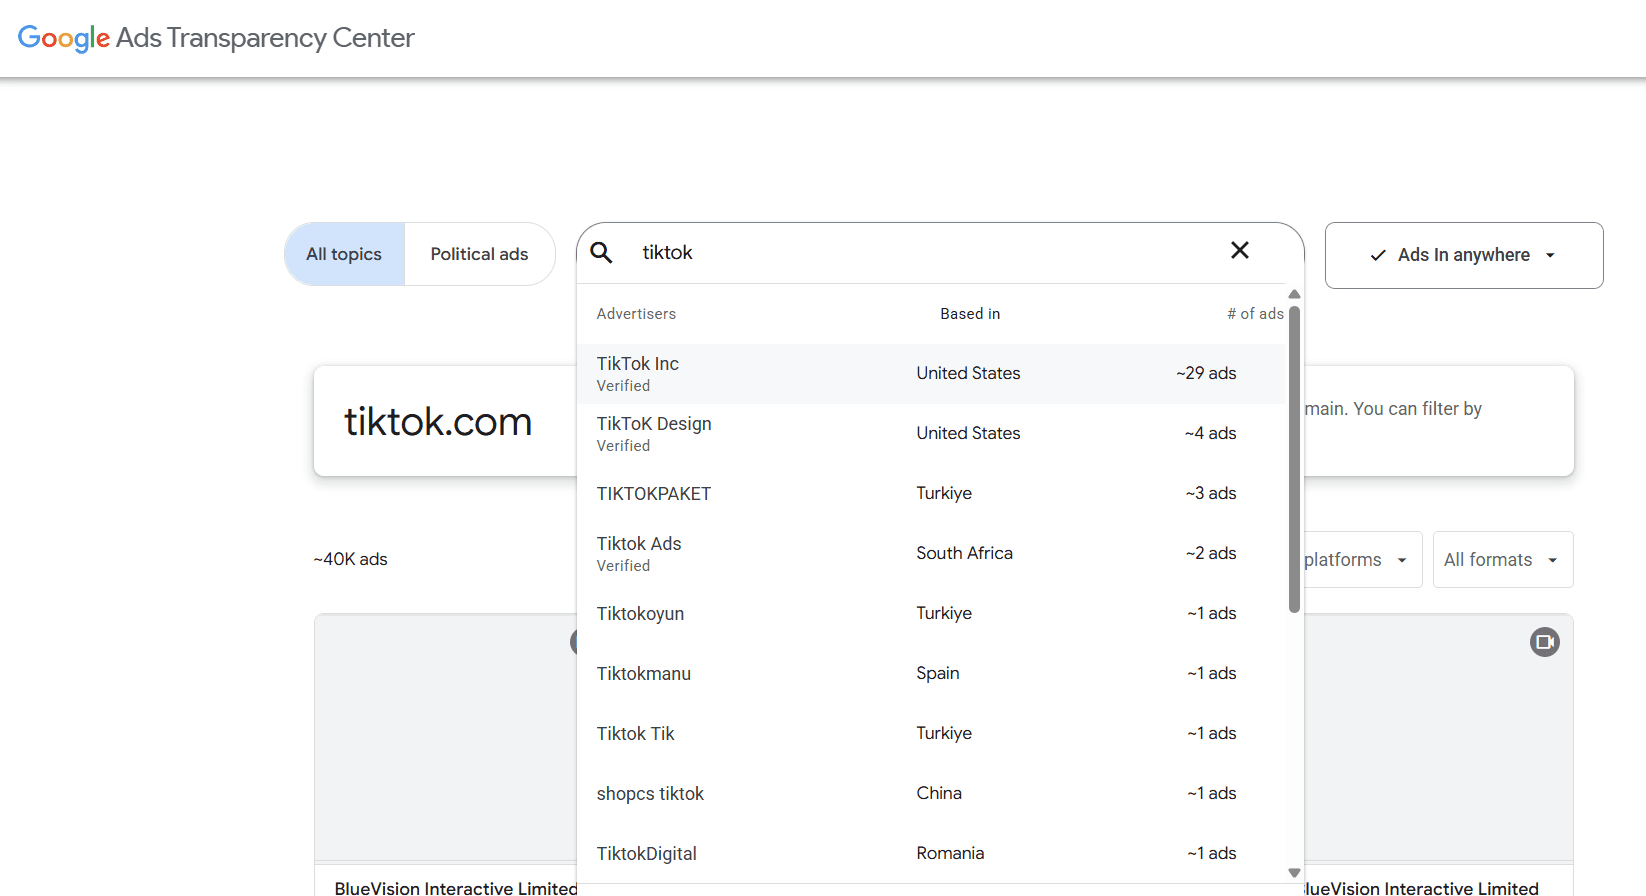Click the # of ads column header

click(x=1255, y=314)
